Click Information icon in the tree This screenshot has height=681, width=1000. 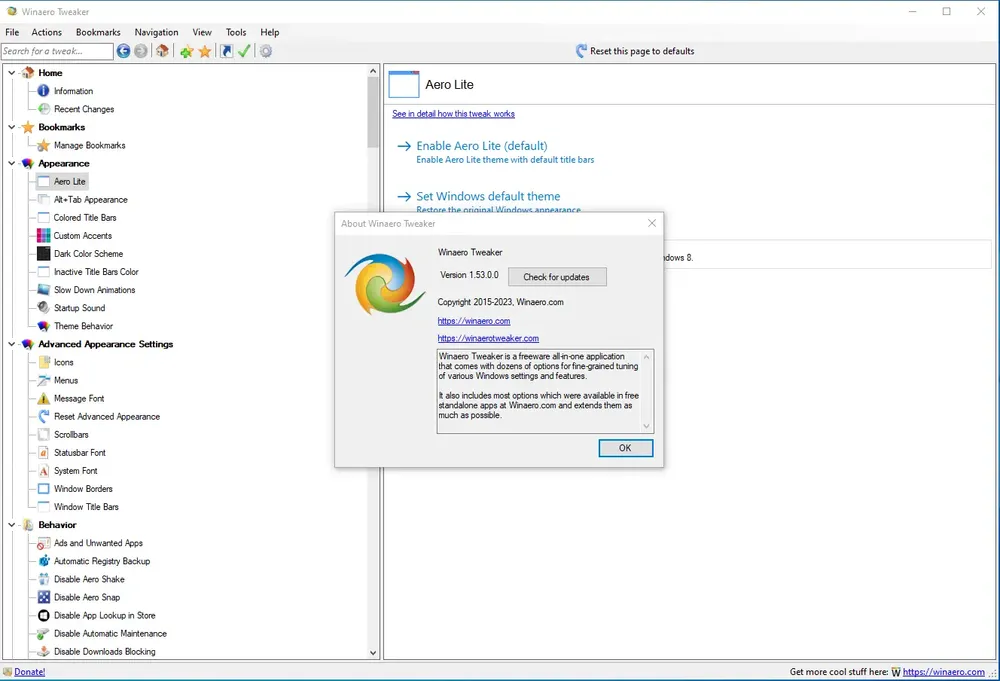pos(43,91)
